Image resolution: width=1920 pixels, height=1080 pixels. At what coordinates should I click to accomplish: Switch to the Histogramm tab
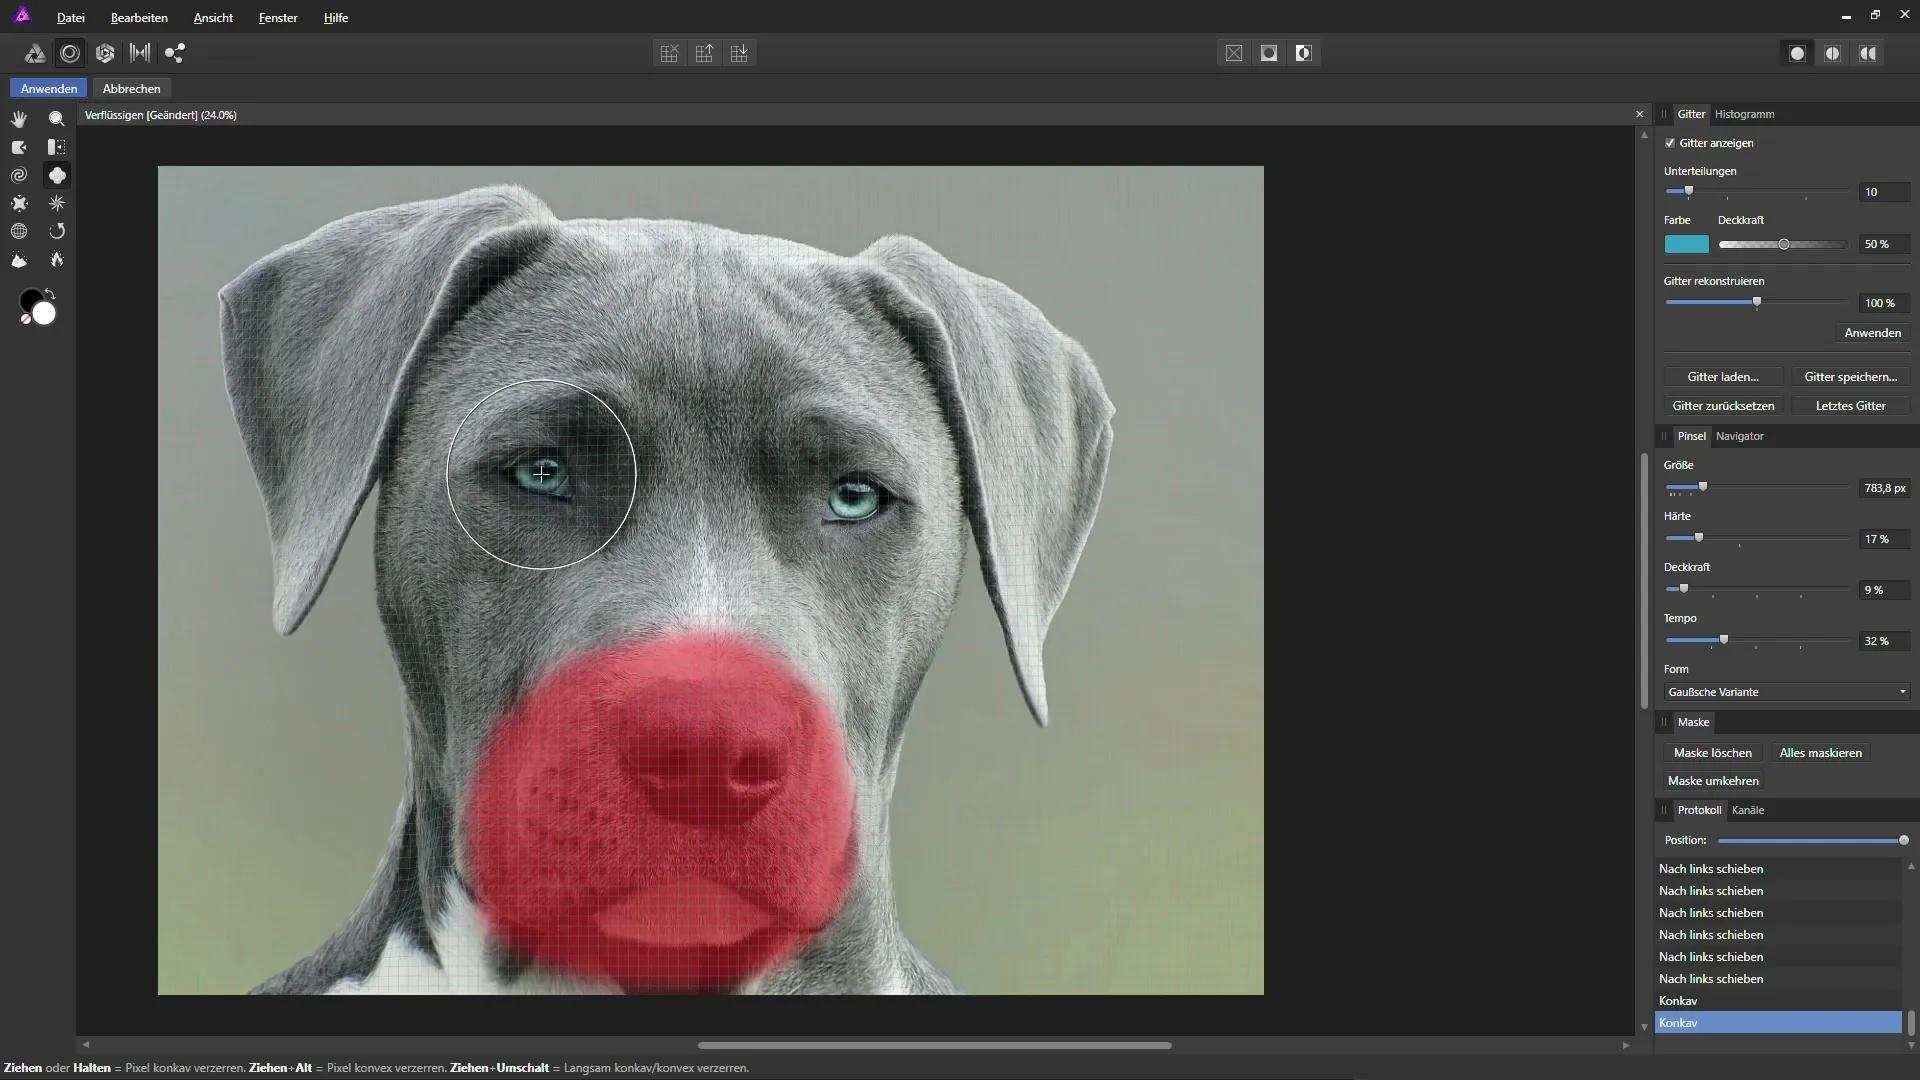[1745, 114]
